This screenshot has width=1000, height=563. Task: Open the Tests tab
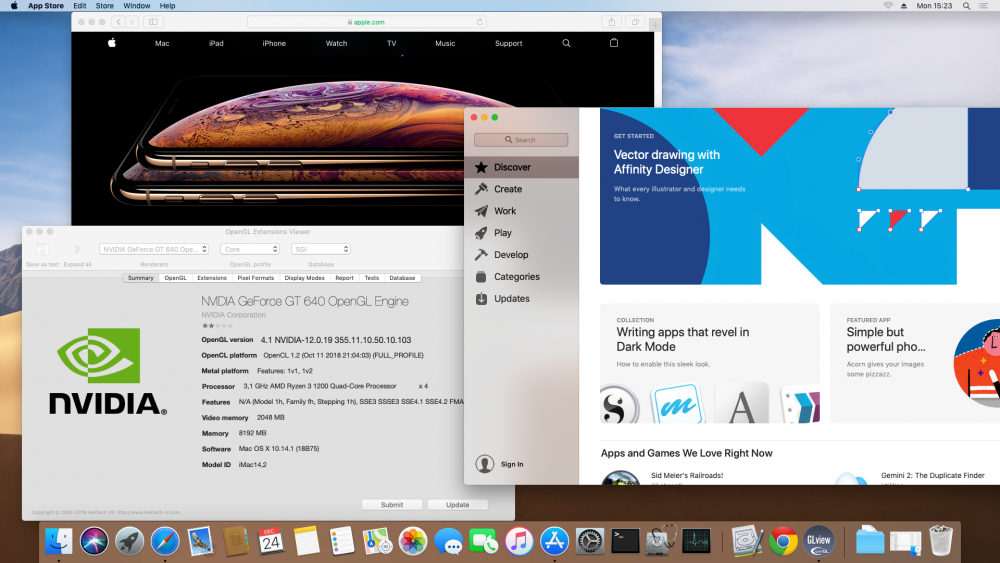point(372,278)
